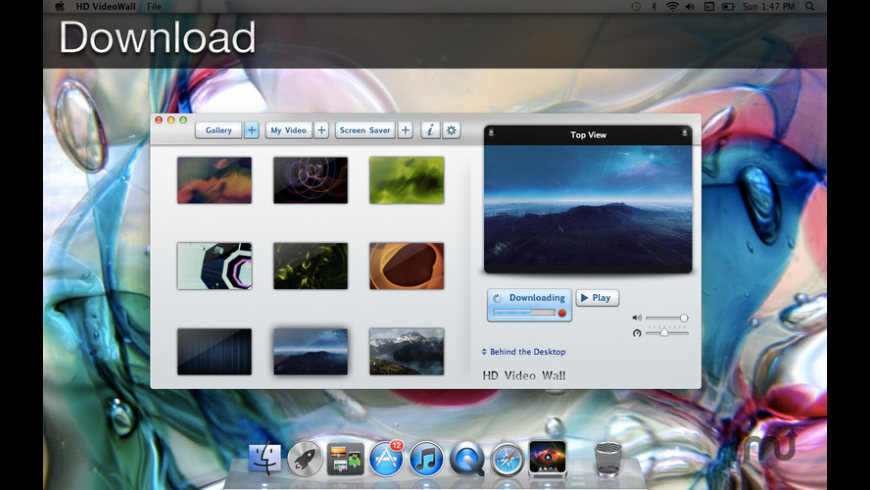Screen dimensions: 870x490
Task: Choose the dark blue stripes thumbnail
Action: pyautogui.click(x=214, y=351)
